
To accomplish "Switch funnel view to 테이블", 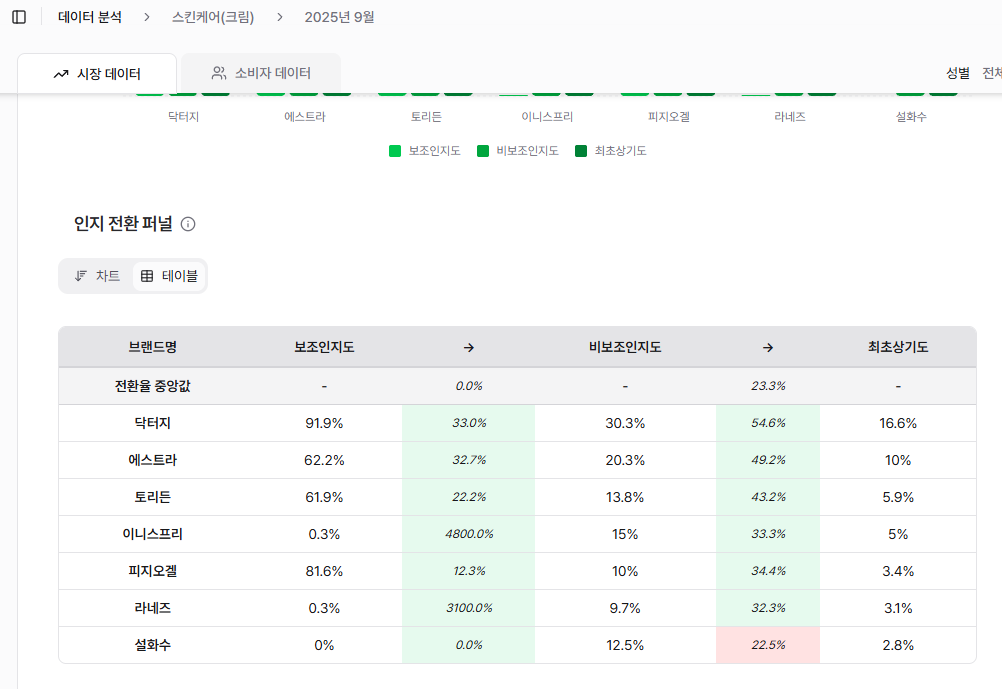I will 169,276.
